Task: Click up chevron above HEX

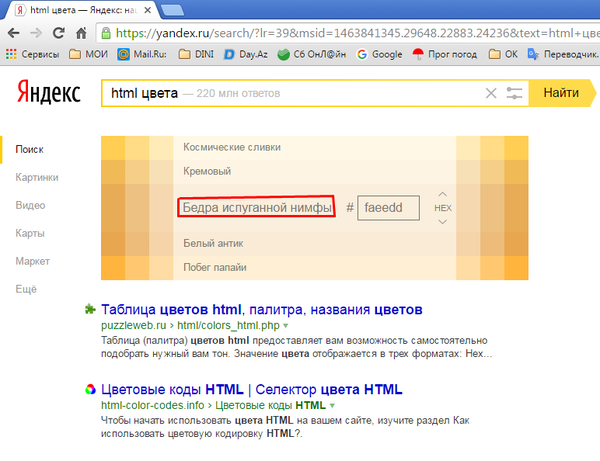Action: [443, 194]
